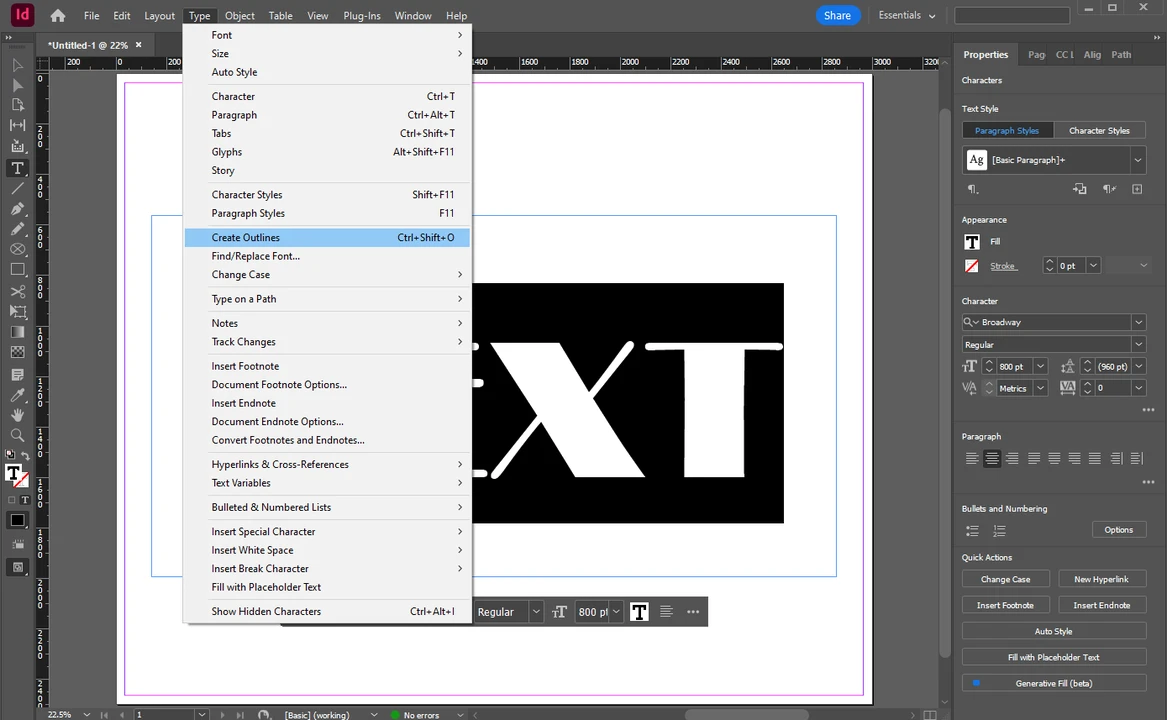
Task: Set paragraph alignment to Align Left
Action: coord(972,459)
